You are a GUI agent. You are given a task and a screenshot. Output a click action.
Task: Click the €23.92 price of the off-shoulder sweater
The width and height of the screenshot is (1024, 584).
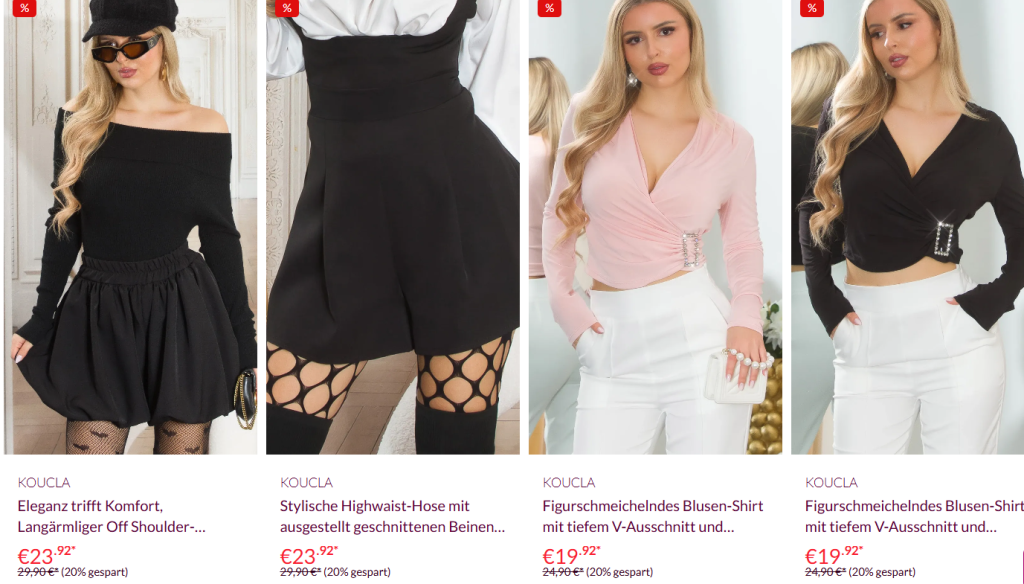coord(46,555)
